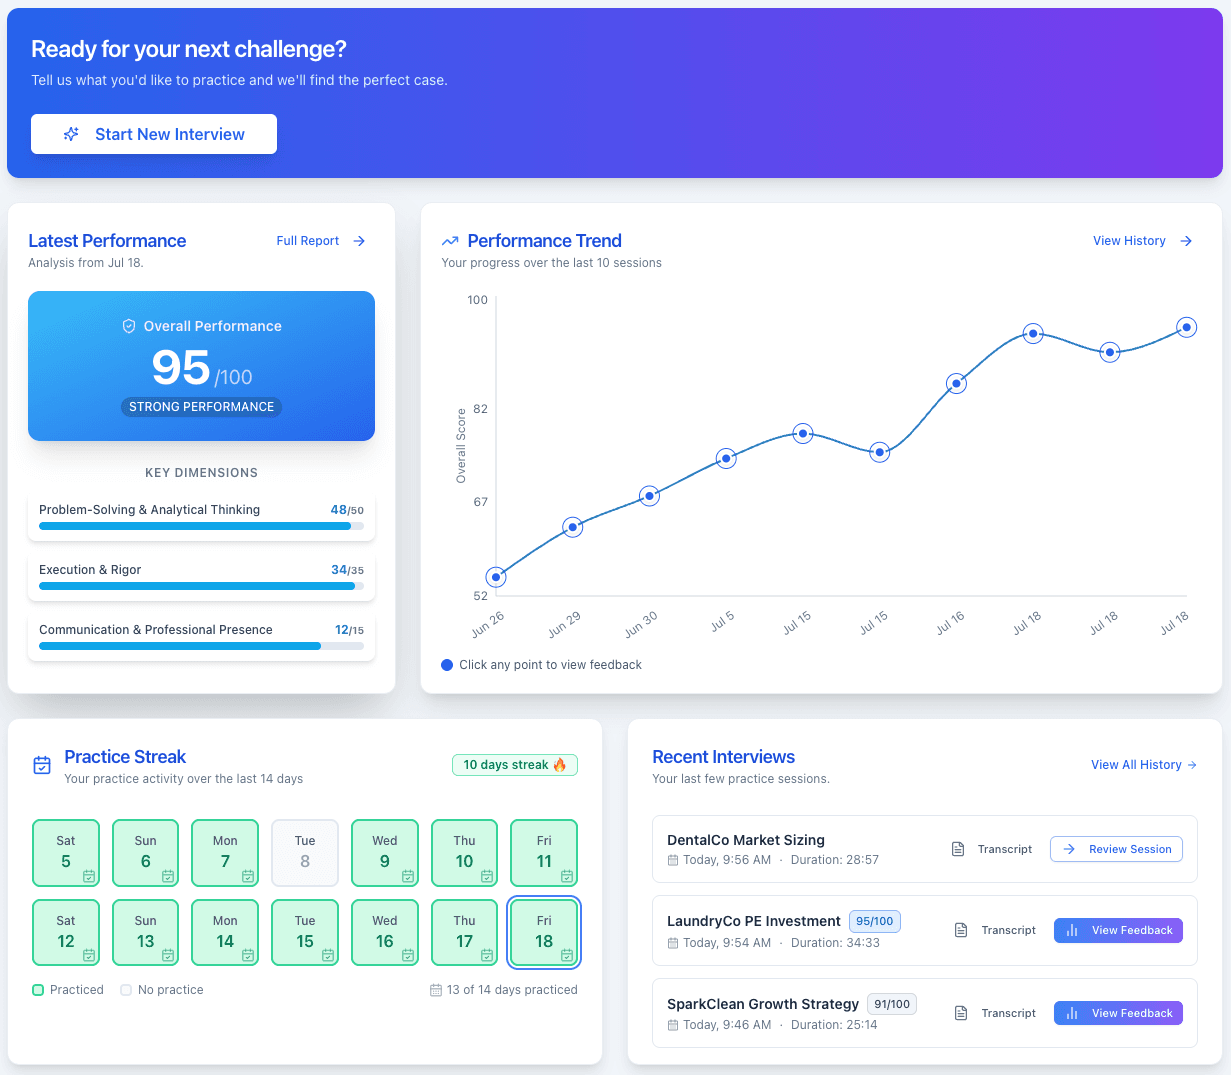Click the View History link
The image size is (1231, 1075).
tap(1131, 240)
